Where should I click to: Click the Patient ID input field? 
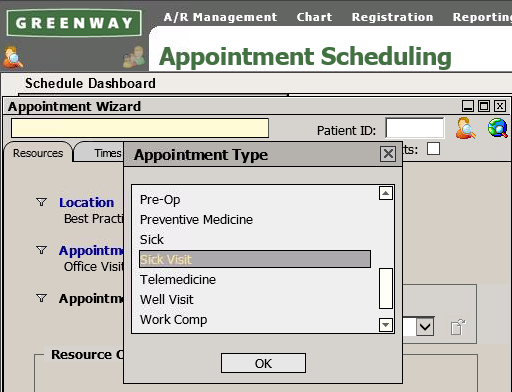[x=415, y=128]
